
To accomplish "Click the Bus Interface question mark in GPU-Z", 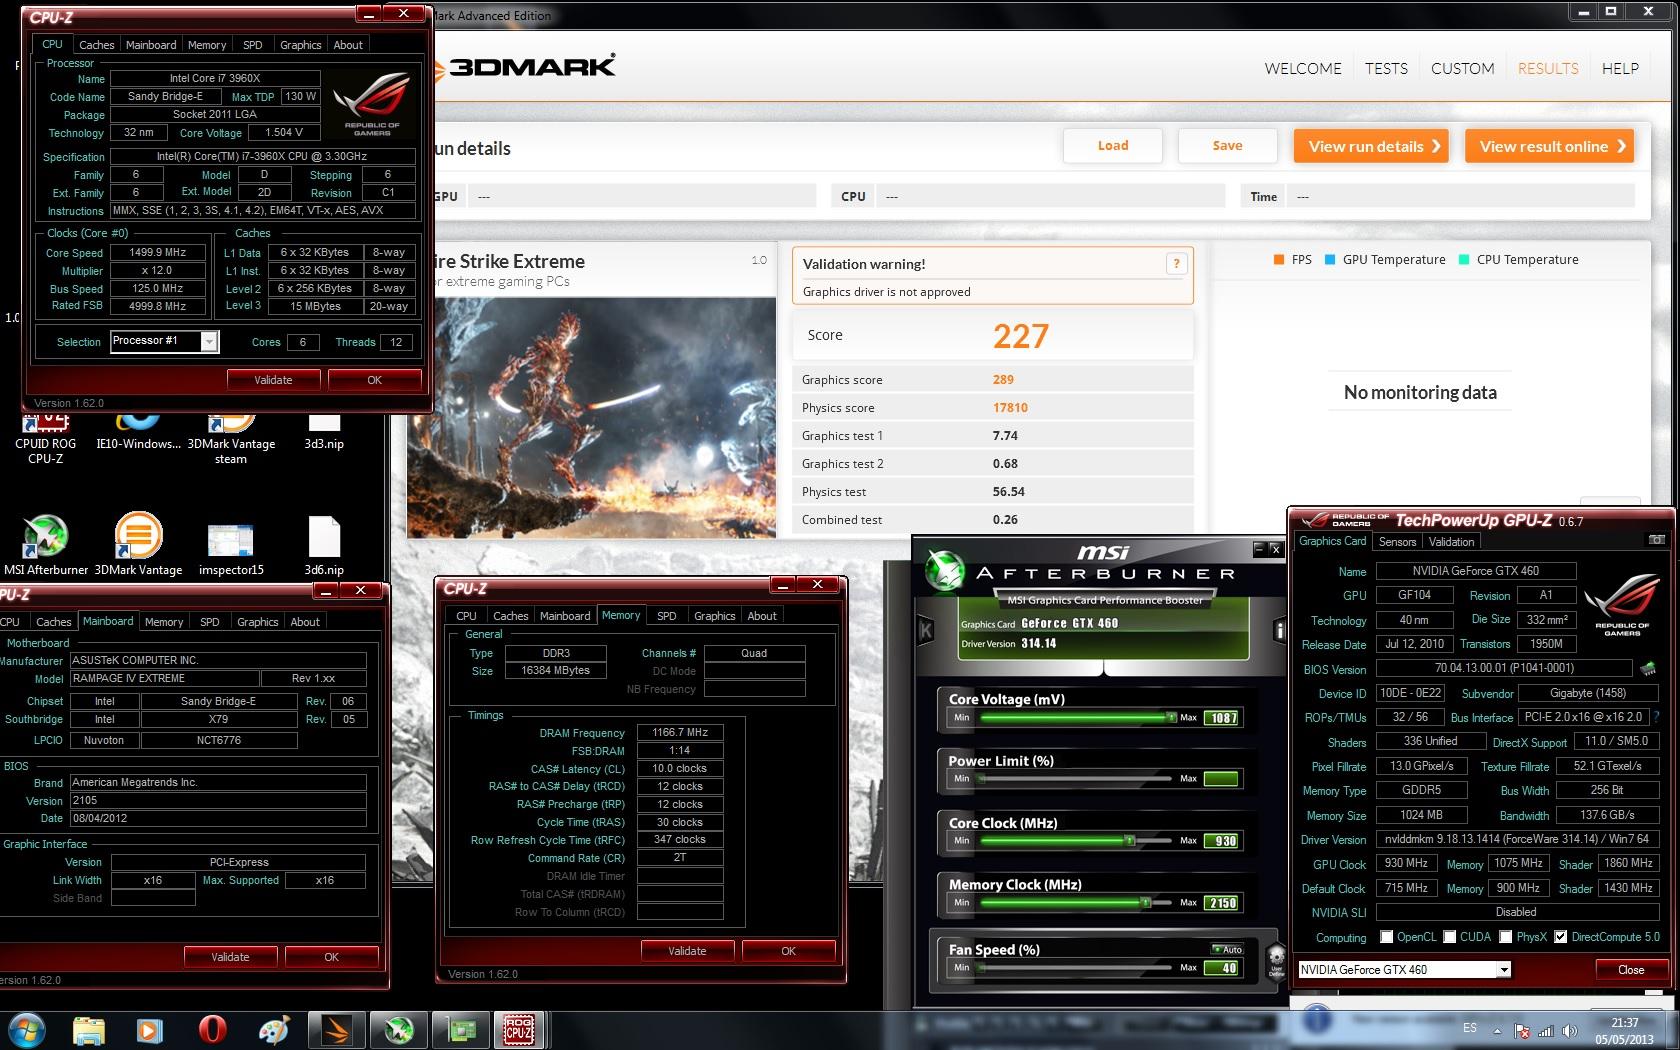I will pyautogui.click(x=1656, y=717).
